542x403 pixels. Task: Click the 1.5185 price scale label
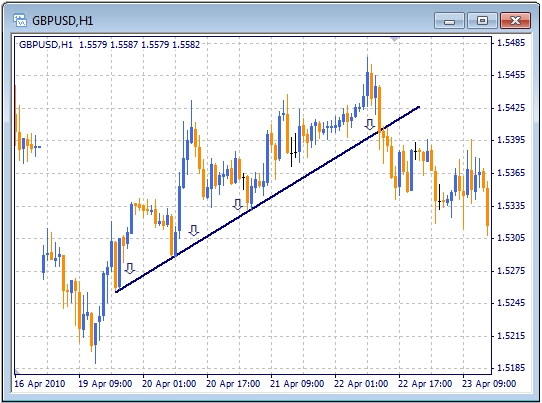pyautogui.click(x=511, y=368)
